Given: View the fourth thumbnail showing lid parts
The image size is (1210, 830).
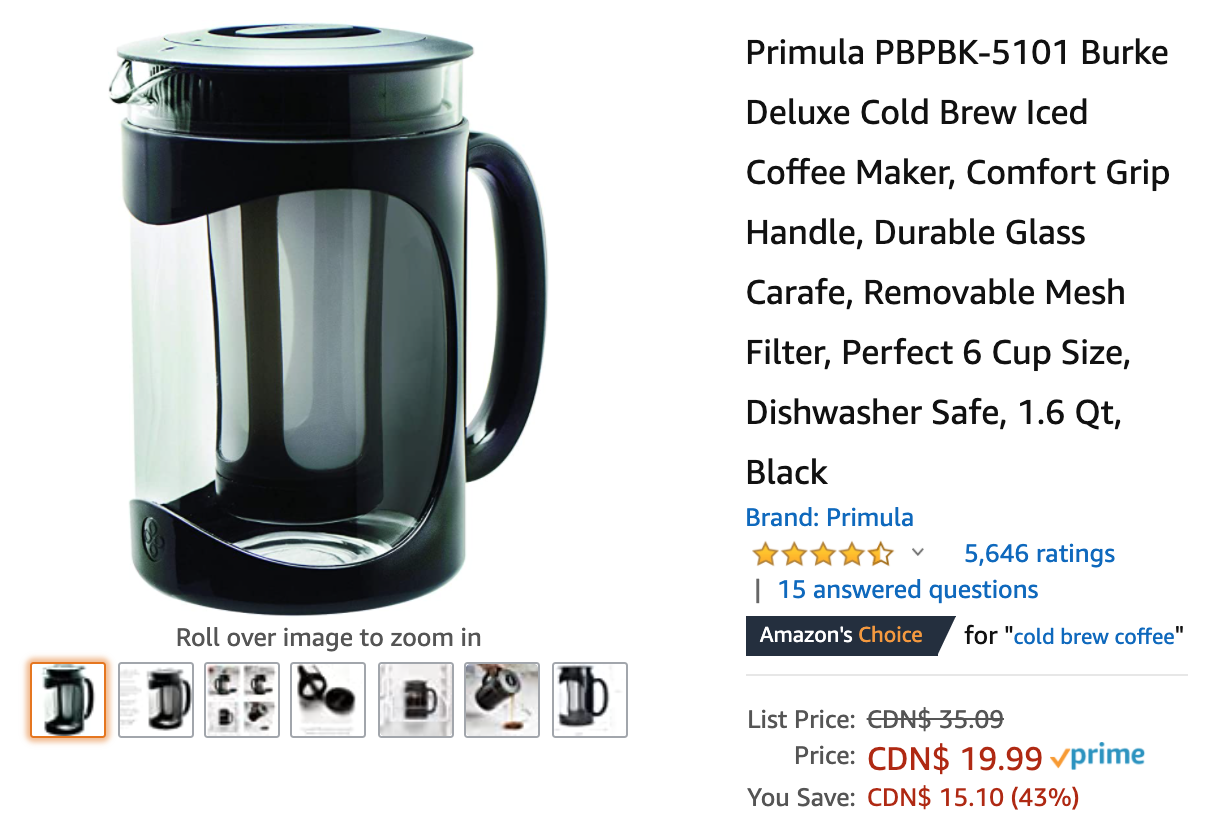Looking at the screenshot, I should [329, 700].
